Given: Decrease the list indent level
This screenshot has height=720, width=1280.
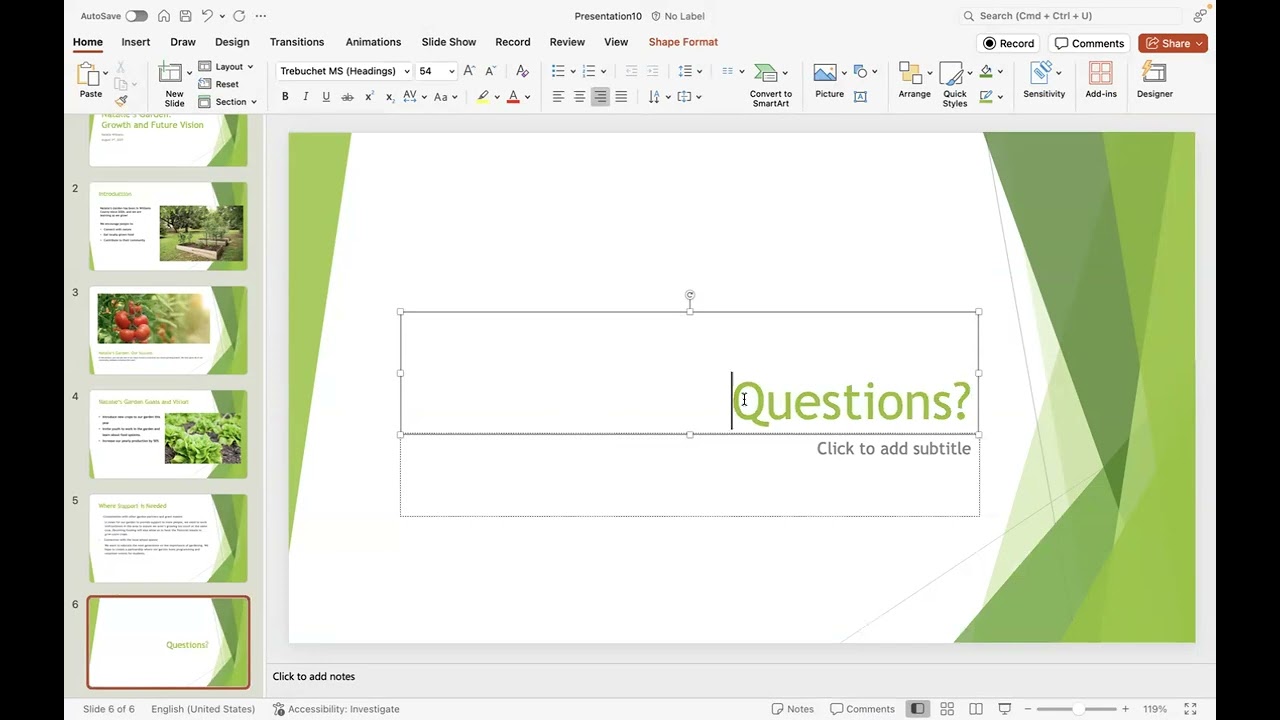Looking at the screenshot, I should [x=631, y=71].
